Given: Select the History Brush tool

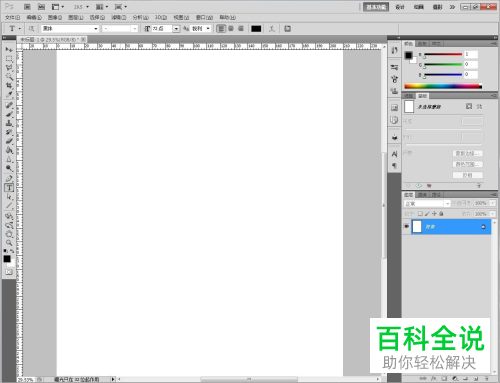Looking at the screenshot, I should tap(9, 132).
